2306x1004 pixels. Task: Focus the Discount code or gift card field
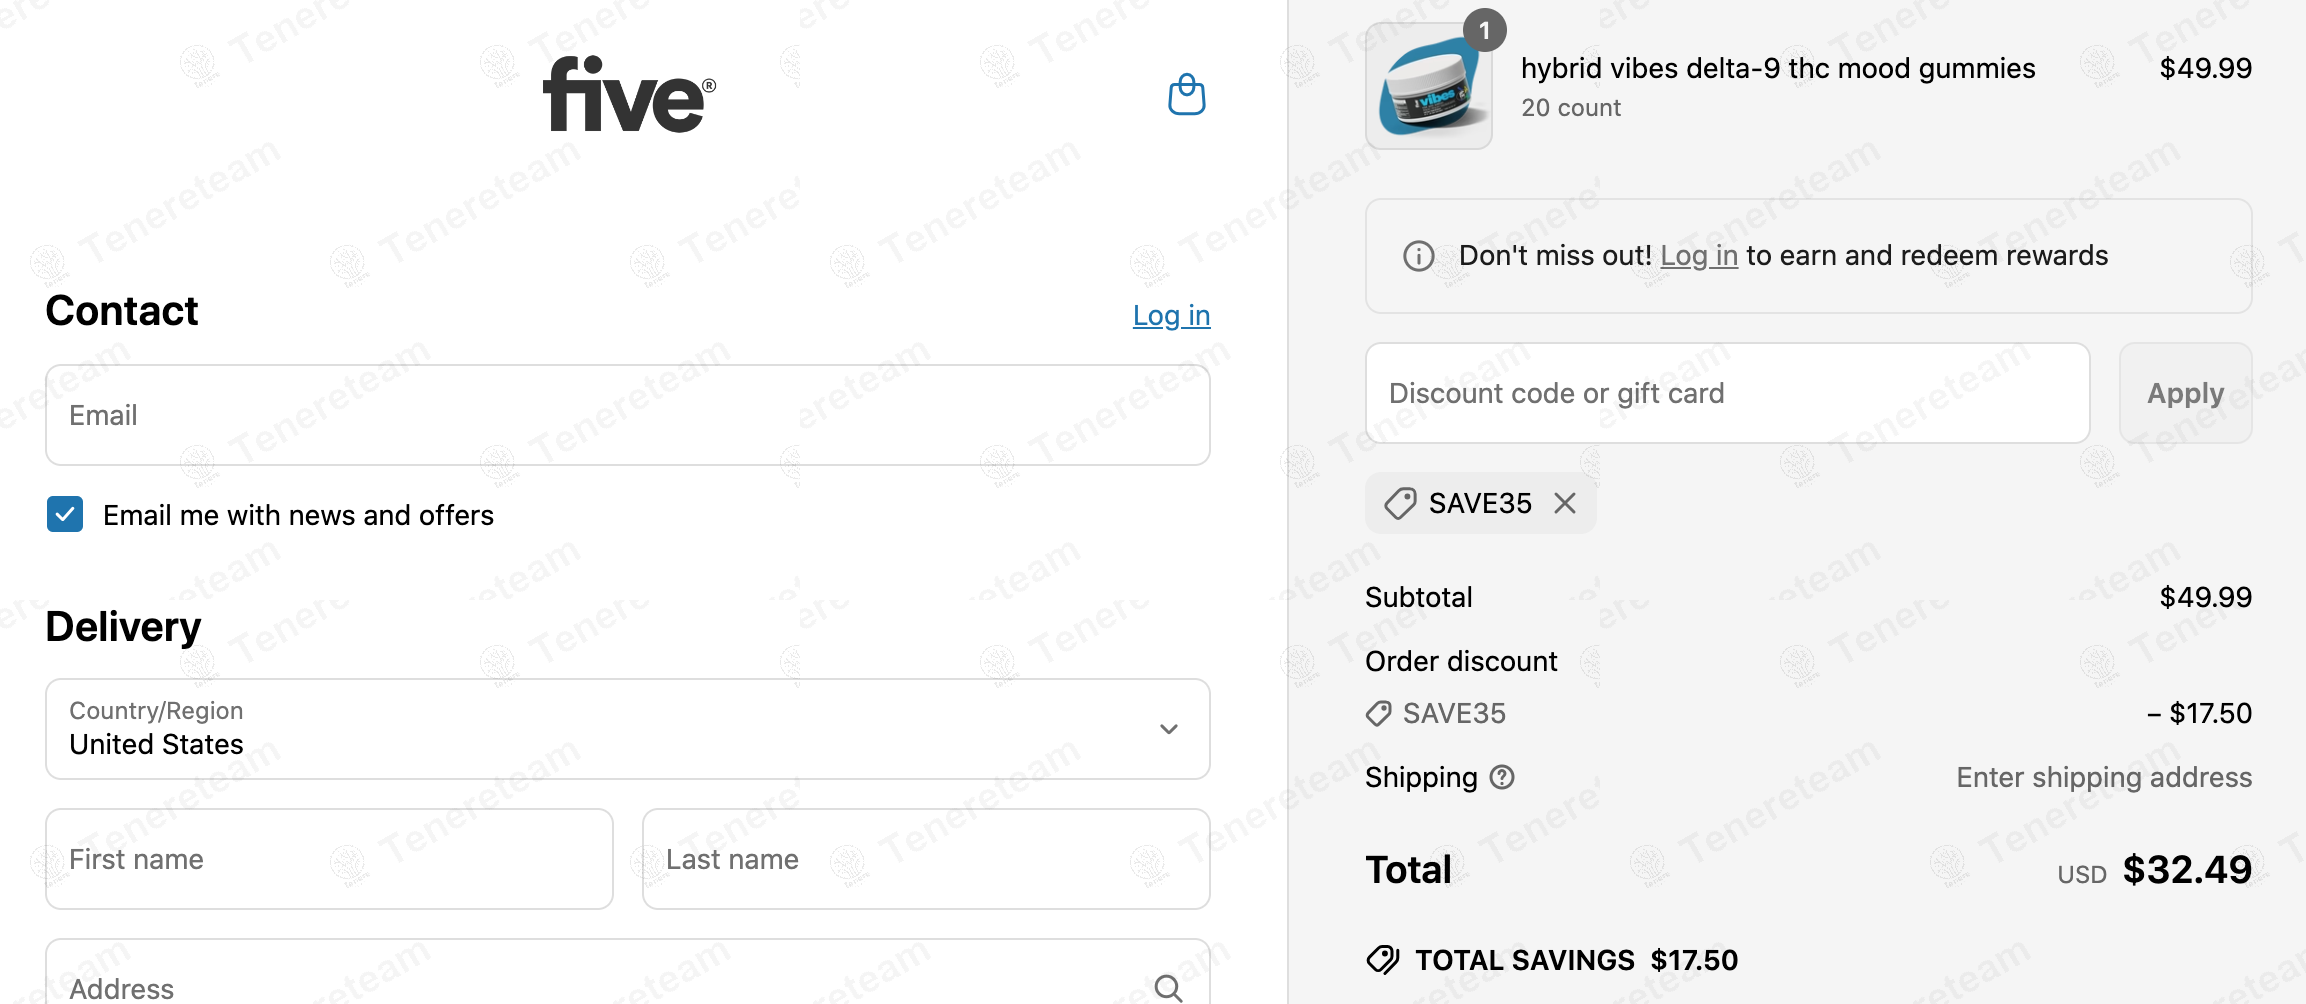[x=1727, y=393]
